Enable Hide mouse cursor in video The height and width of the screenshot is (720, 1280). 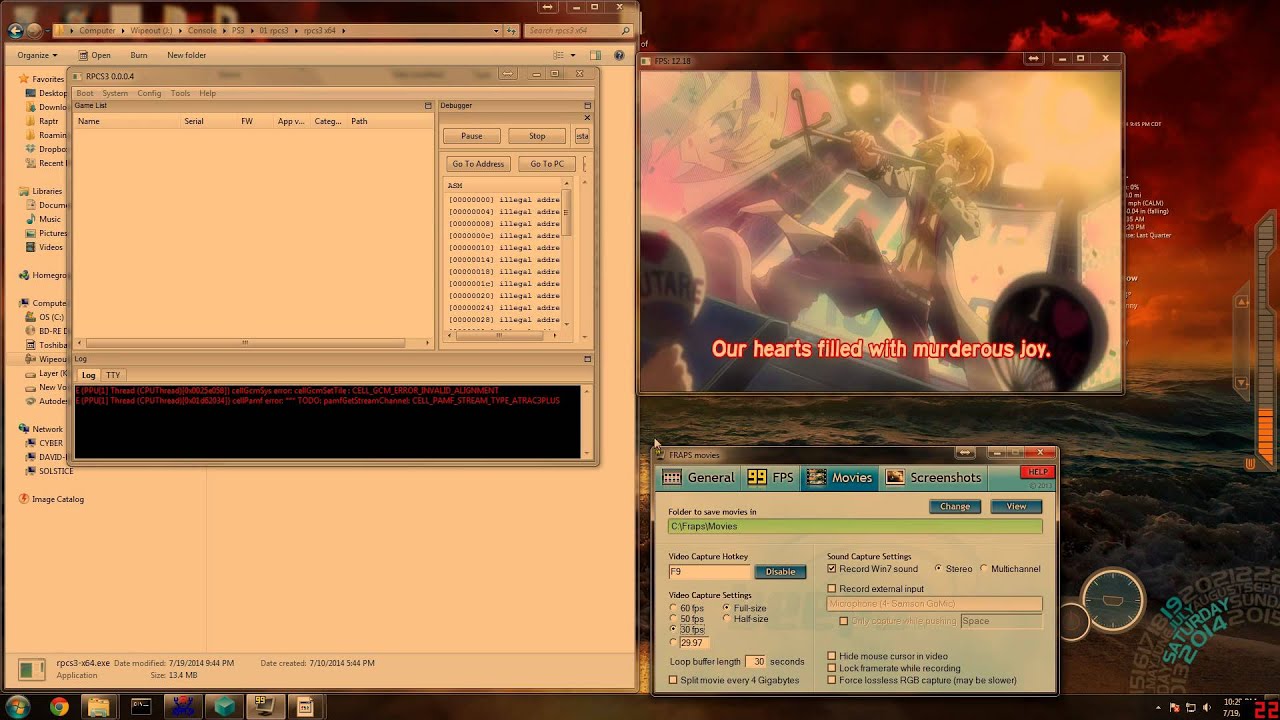coord(832,656)
